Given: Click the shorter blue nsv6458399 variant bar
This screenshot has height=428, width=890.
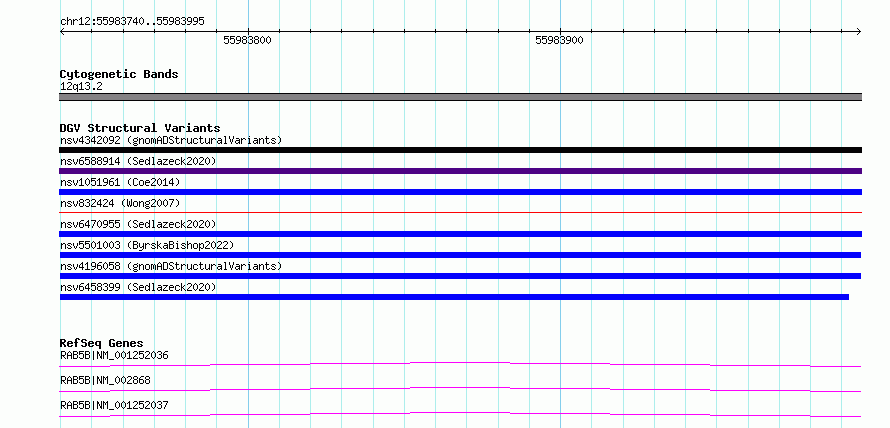Looking at the screenshot, I should point(454,297).
